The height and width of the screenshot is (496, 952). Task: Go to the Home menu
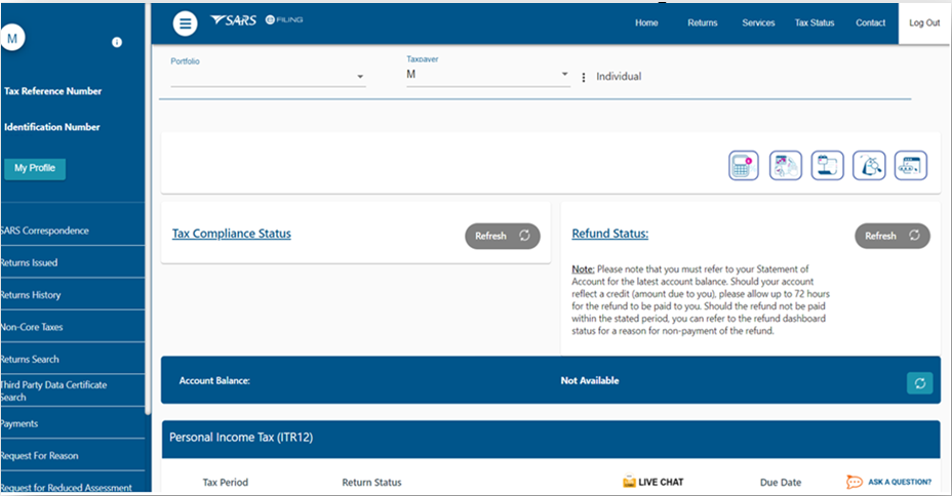[x=647, y=23]
